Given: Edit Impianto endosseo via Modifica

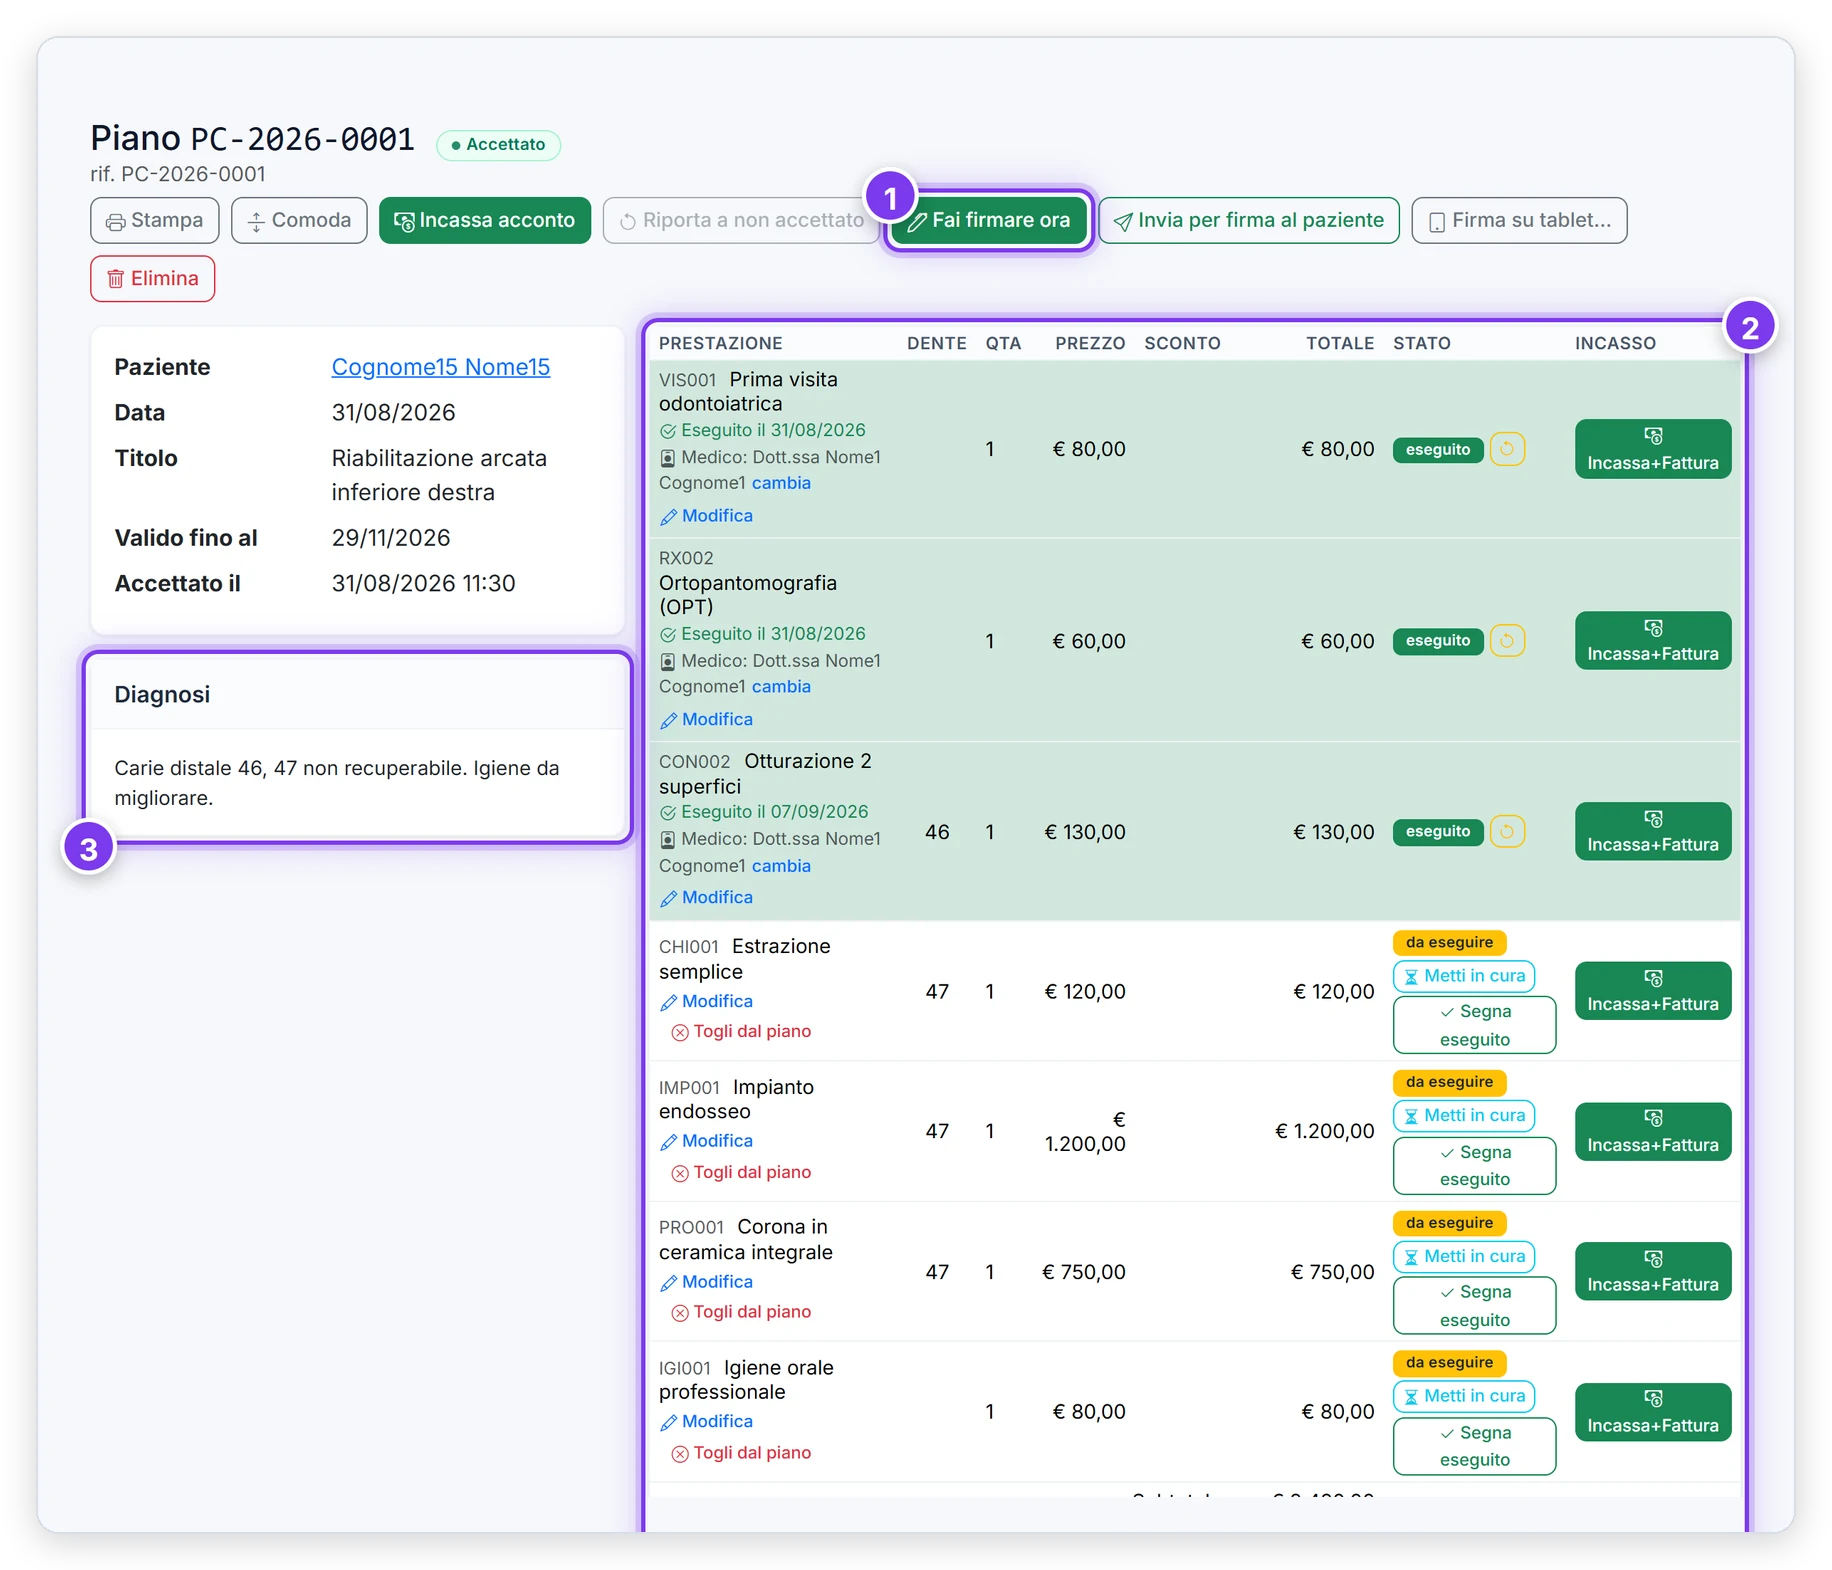Looking at the screenshot, I should click(x=707, y=1141).
